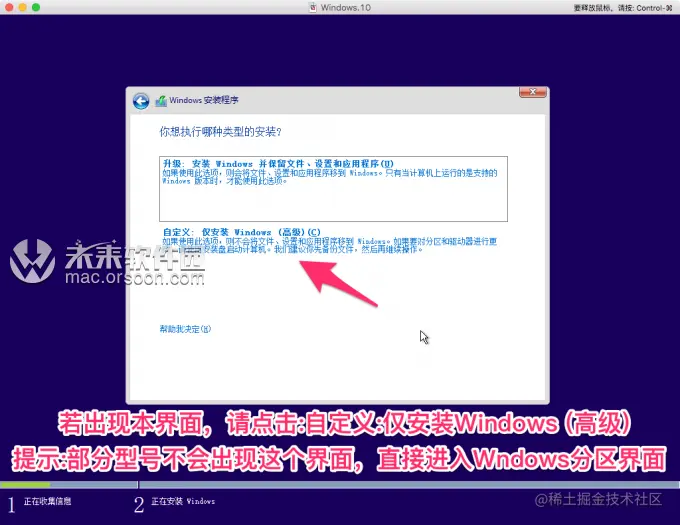
Task: Click the step 2 '正在安装 Windows' label
Action: pos(183,502)
